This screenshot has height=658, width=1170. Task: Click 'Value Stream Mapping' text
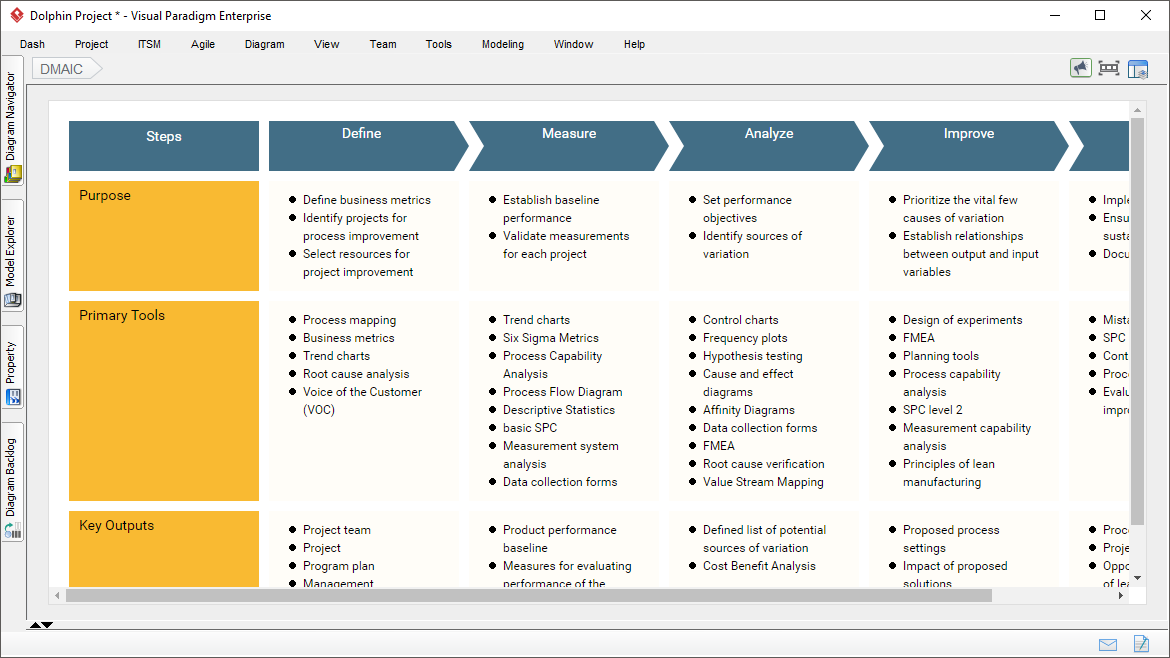click(x=763, y=482)
